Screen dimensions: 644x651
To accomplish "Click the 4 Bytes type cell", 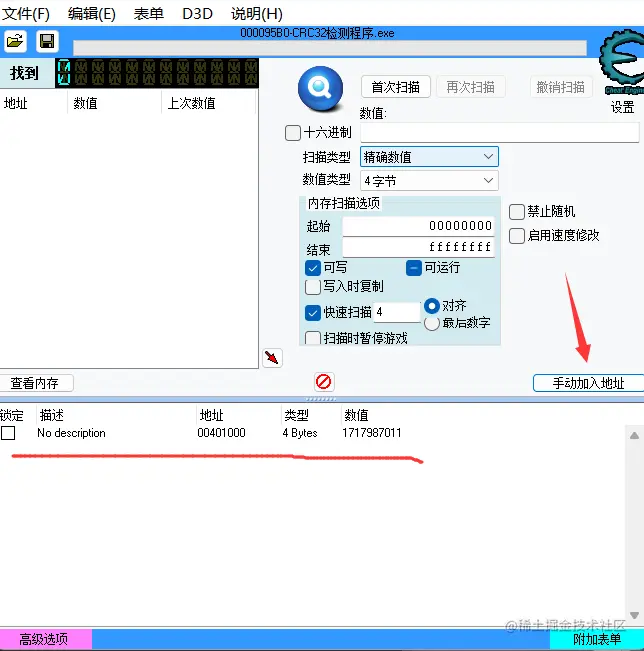I will click(300, 433).
